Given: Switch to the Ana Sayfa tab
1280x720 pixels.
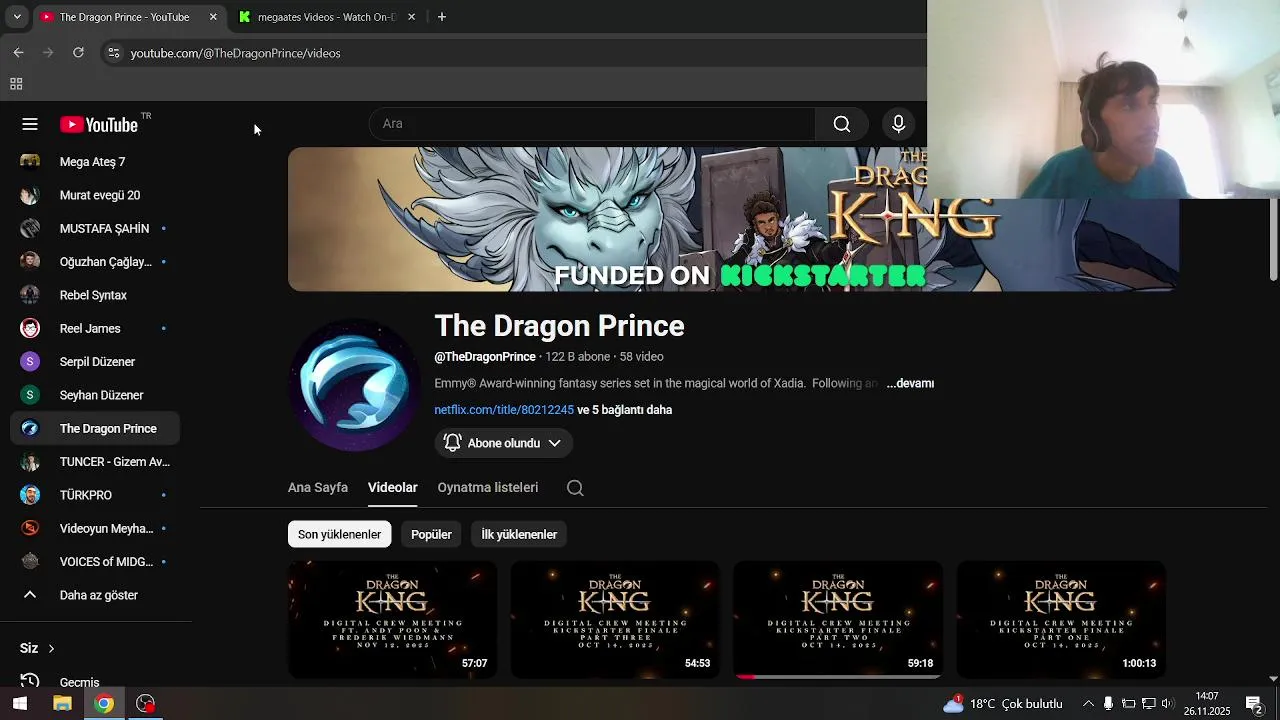Looking at the screenshot, I should point(318,487).
